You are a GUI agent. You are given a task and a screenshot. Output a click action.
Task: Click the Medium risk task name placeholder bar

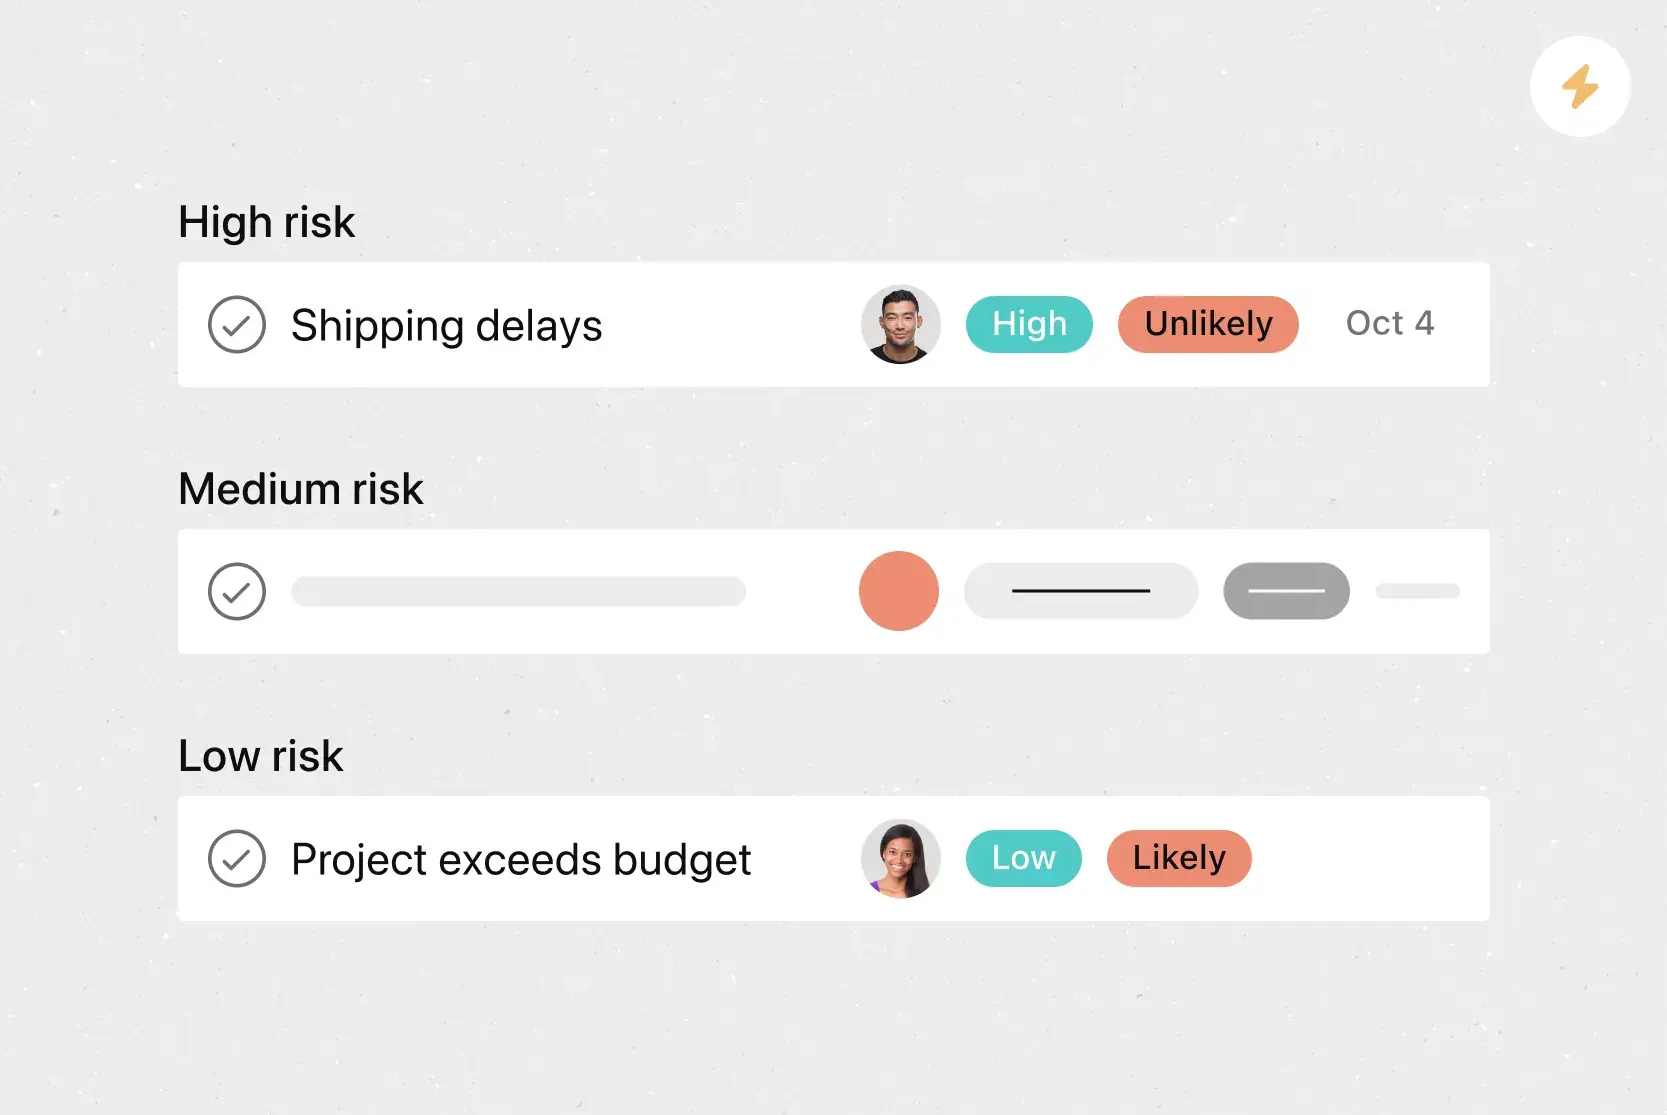click(x=518, y=591)
